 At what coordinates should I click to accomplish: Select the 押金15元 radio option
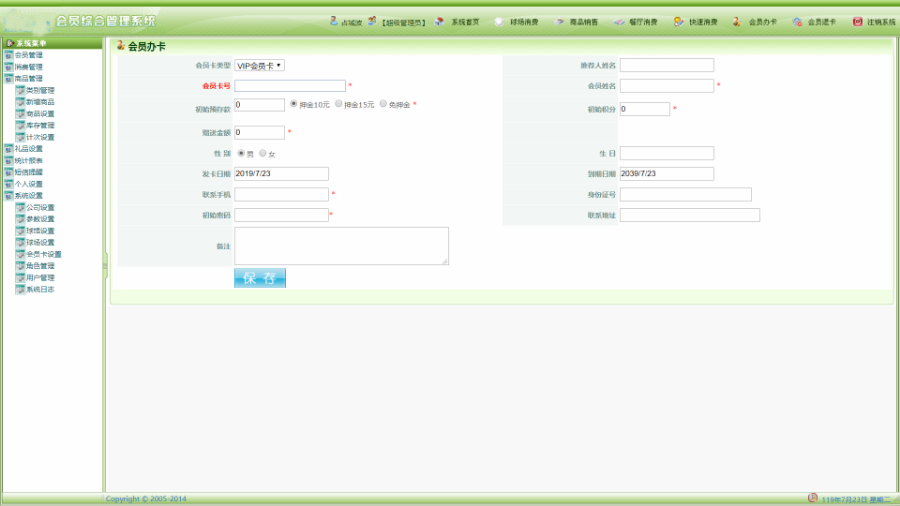click(x=339, y=103)
